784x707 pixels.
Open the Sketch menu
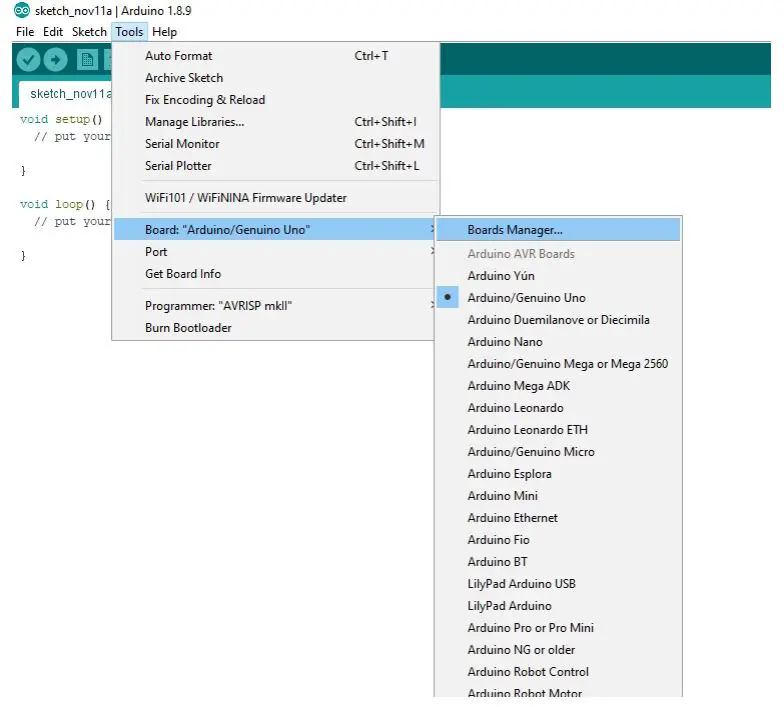point(89,32)
